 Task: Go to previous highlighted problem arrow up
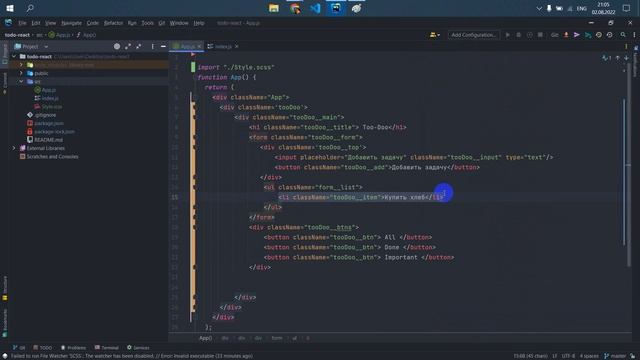618,58
